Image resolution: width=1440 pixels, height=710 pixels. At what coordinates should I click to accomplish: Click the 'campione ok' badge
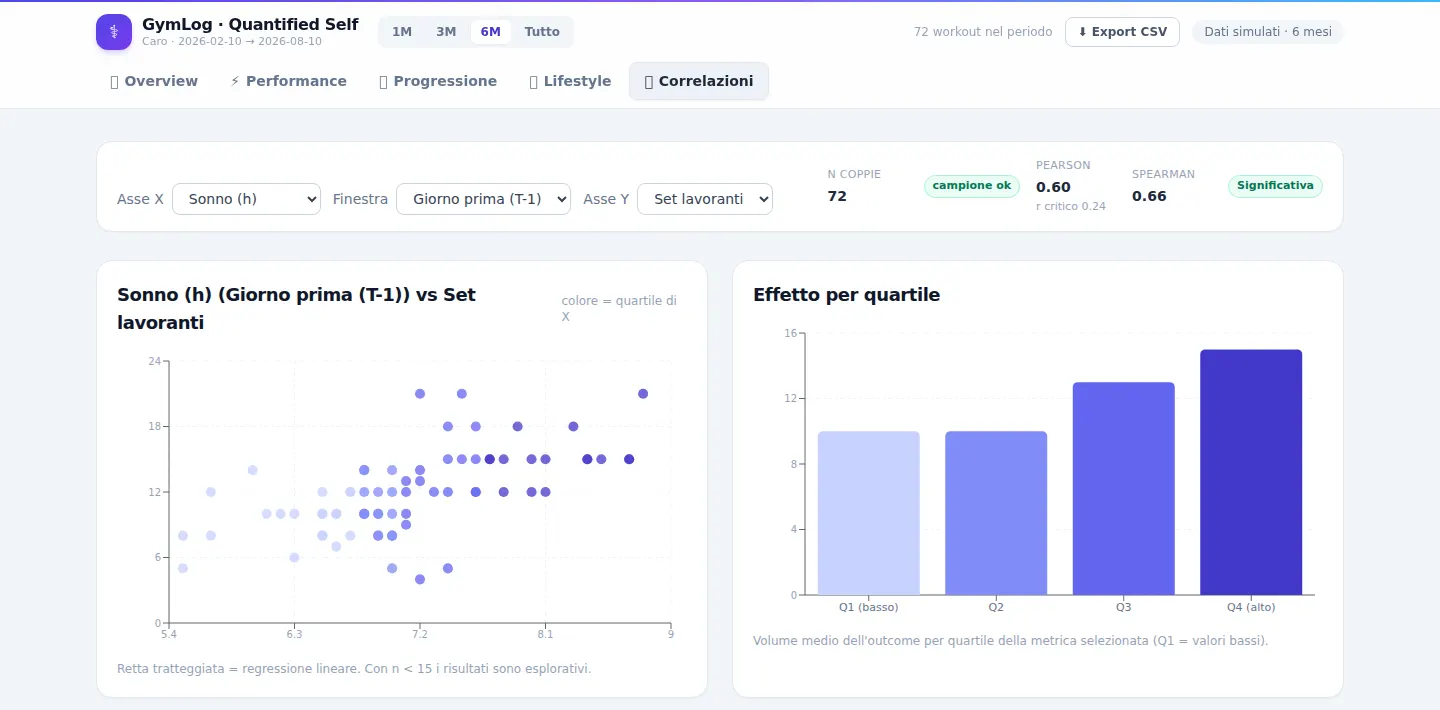tap(972, 185)
